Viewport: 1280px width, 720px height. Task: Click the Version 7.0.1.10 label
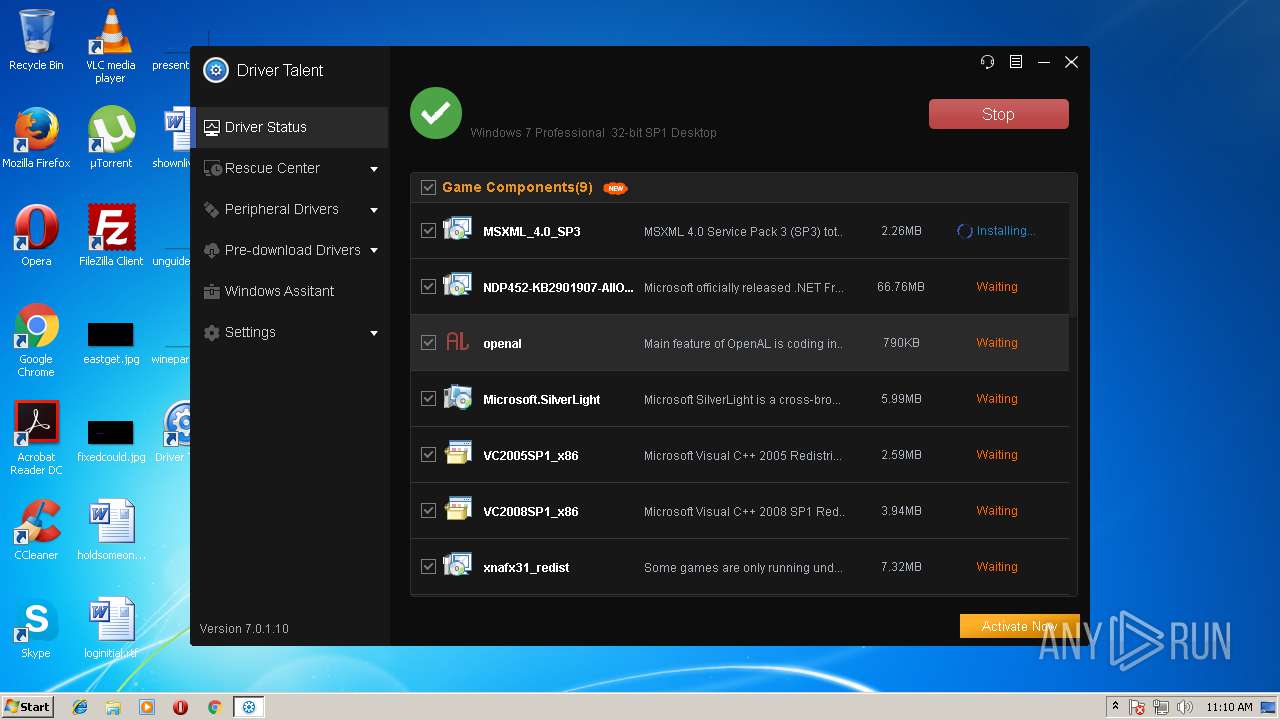tap(244, 629)
